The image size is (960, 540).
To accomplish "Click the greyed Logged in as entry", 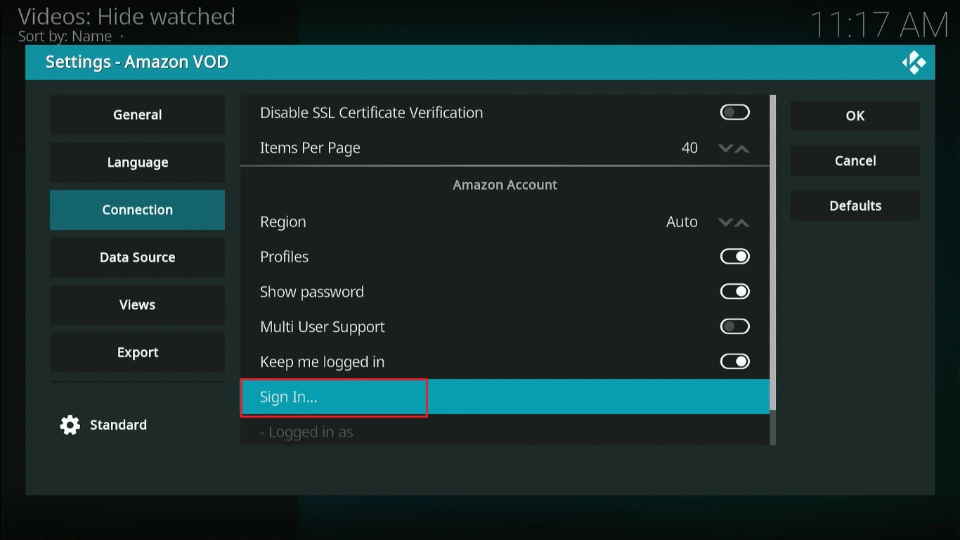I will (x=306, y=432).
